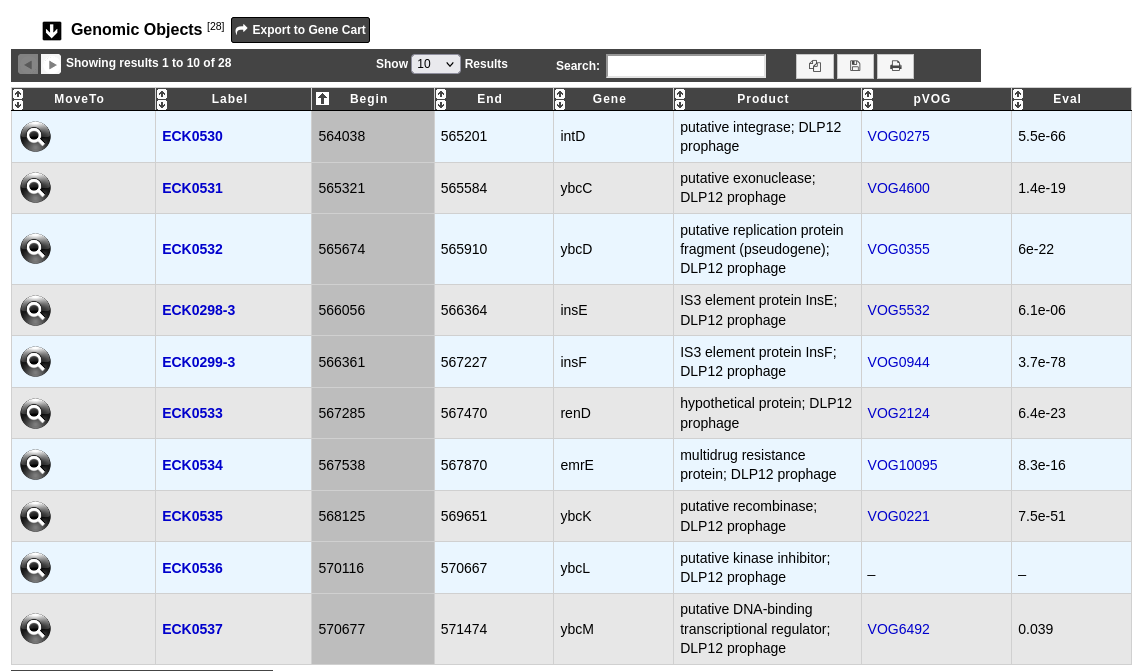Image resolution: width=1143 pixels, height=671 pixels.
Task: Click the End value 565584
Action: (x=464, y=188)
